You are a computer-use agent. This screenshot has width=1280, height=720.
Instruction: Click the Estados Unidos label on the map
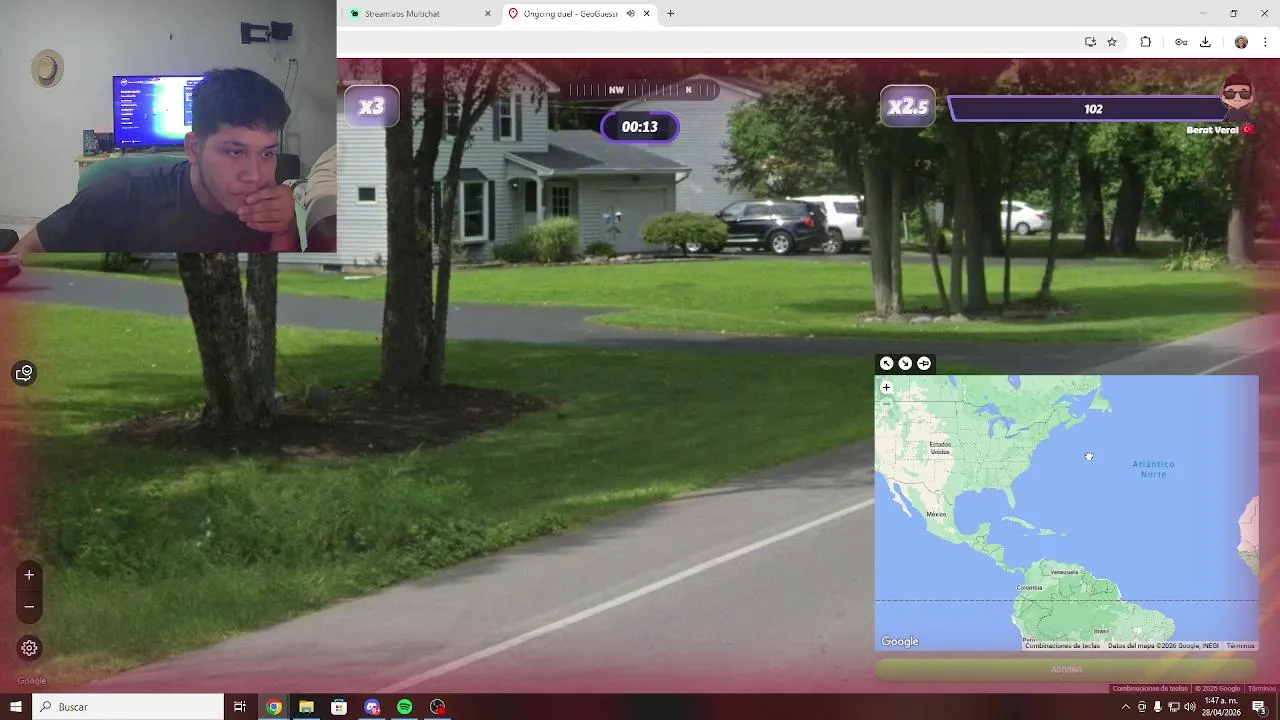tap(940, 448)
